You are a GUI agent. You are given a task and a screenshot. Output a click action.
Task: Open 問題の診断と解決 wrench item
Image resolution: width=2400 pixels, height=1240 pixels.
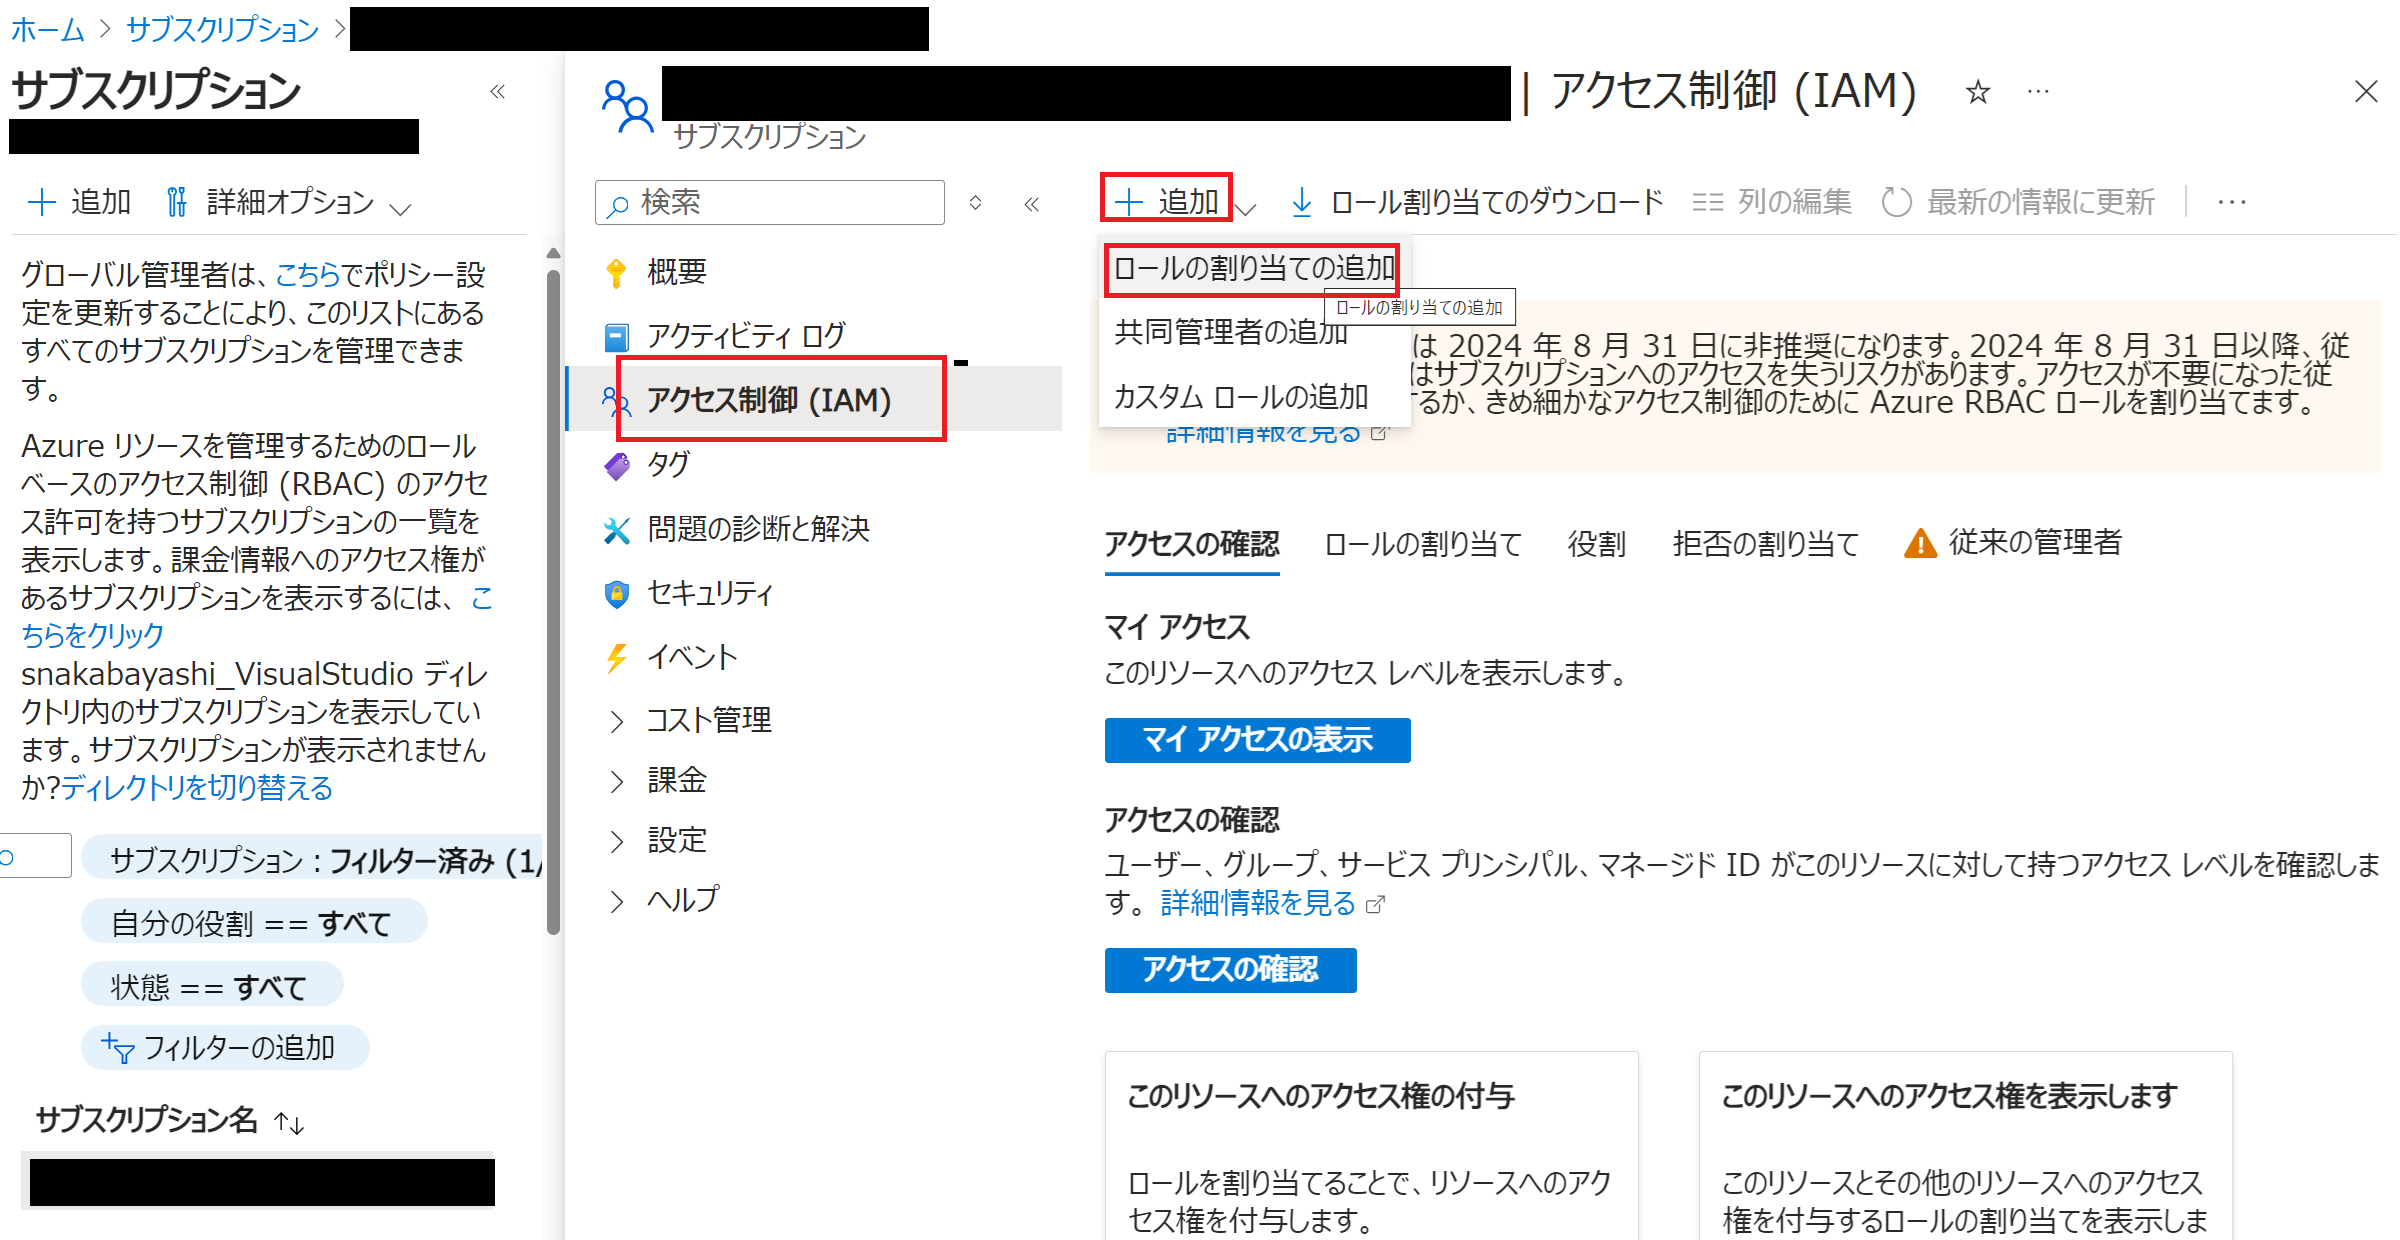pos(757,528)
